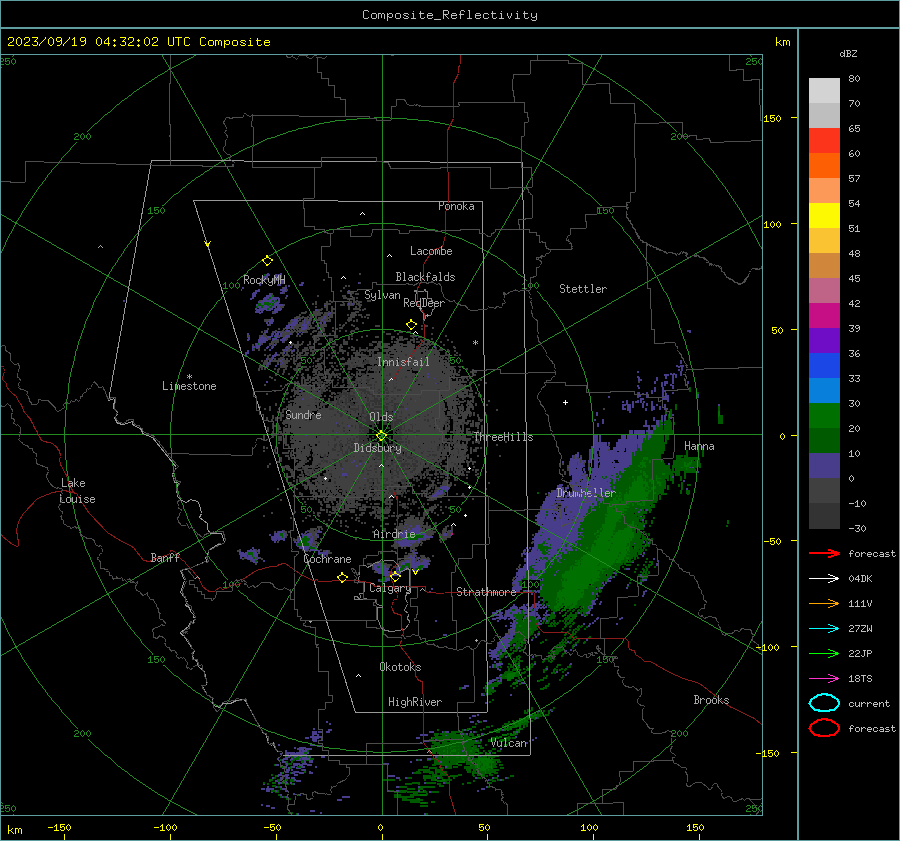Image resolution: width=900 pixels, height=841 pixels.
Task: Click the cyan 27ZW arrow legend icon
Action: [x=824, y=629]
